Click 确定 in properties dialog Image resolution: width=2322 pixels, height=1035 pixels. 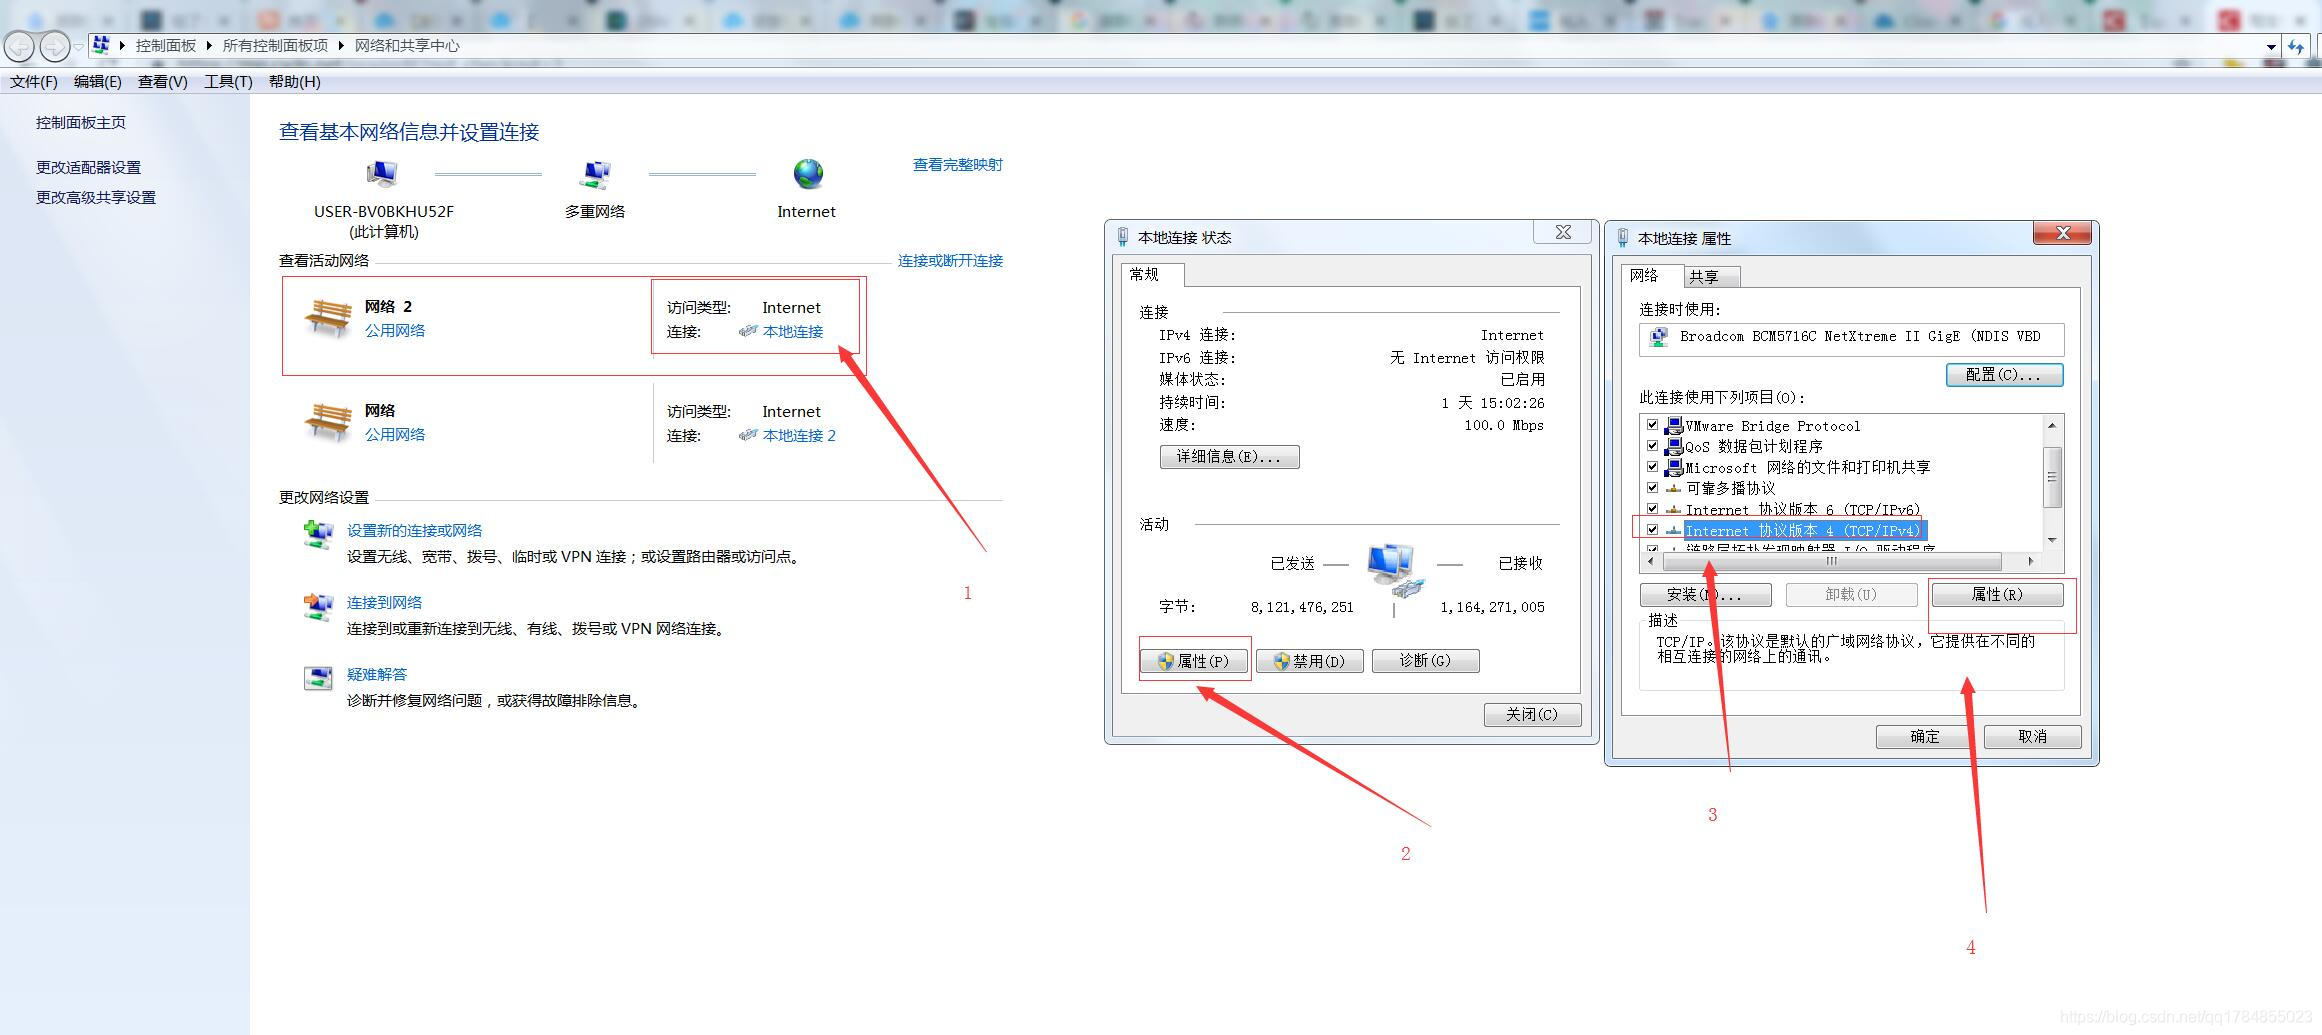tap(1925, 737)
